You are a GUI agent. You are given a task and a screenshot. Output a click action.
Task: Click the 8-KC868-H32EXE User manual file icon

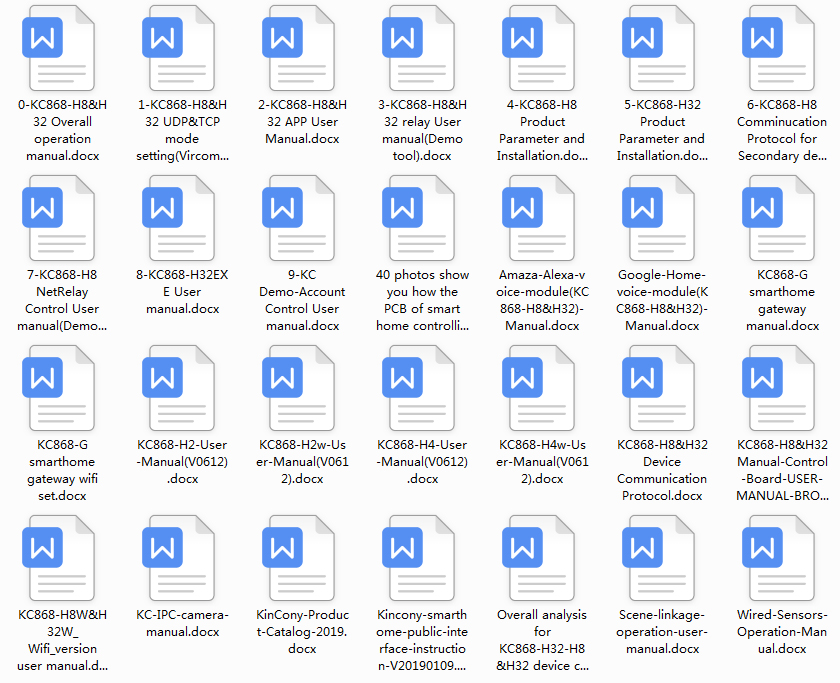pos(182,217)
